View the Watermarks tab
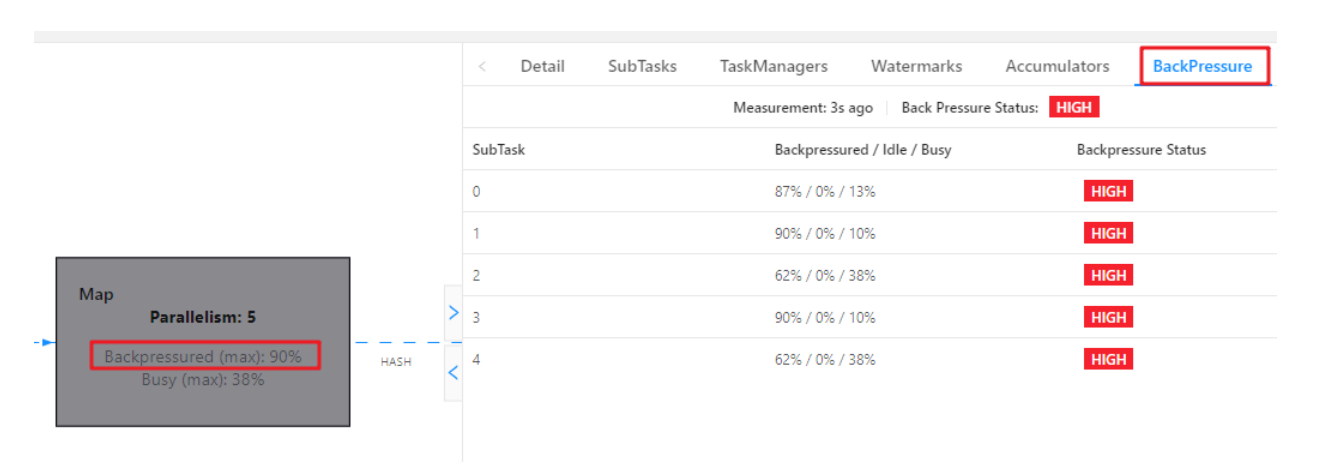Screen dimensions: 1325x475 coord(916,67)
